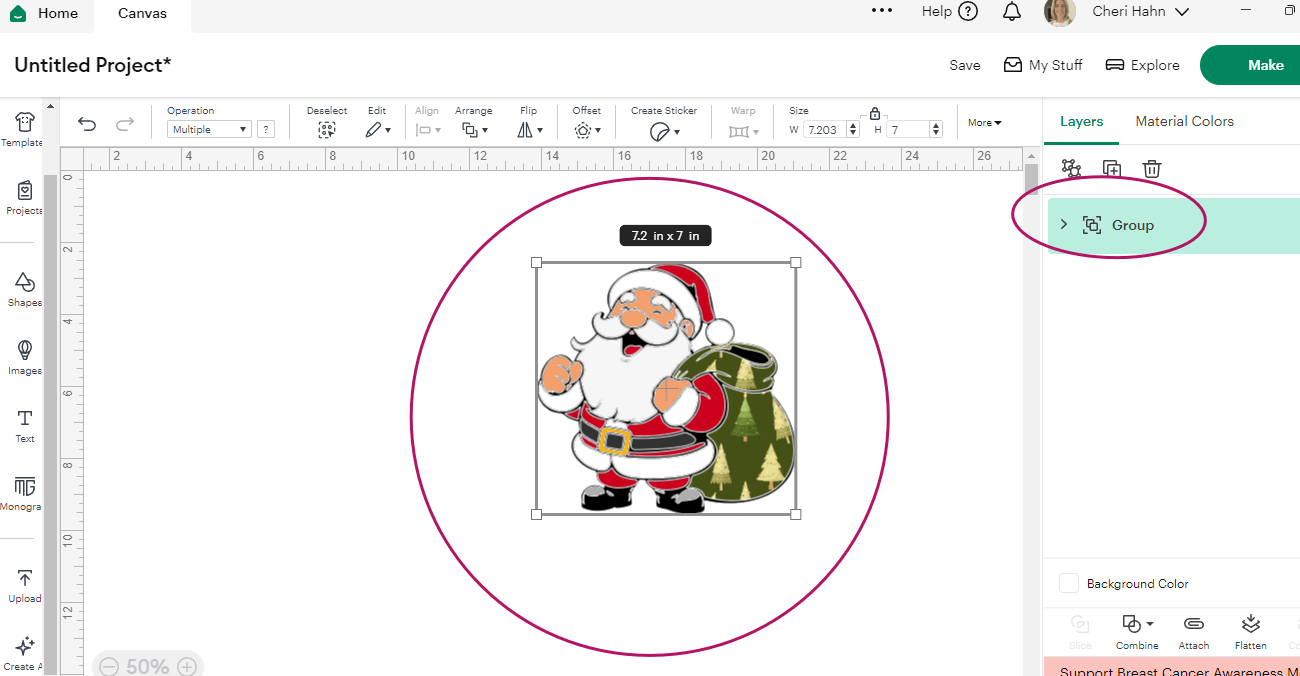Click the Width size input field
The image size is (1300, 676).
tap(824, 129)
